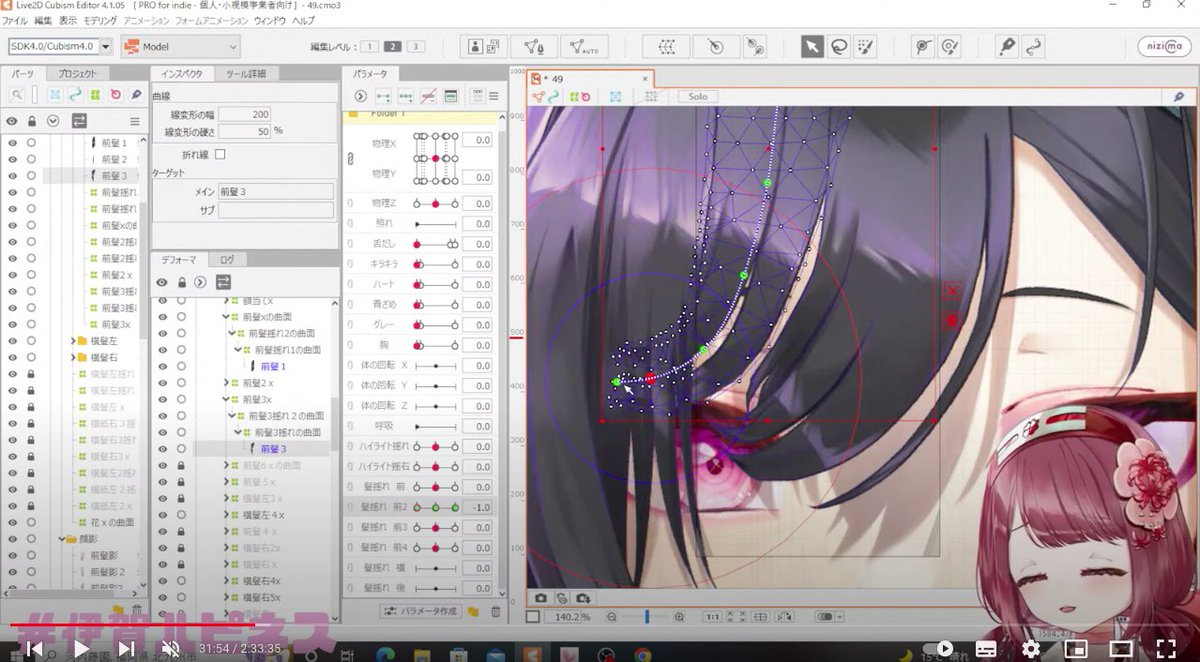The height and width of the screenshot is (662, 1200).
Task: Click search icon in parts panel
Action: tap(17, 94)
